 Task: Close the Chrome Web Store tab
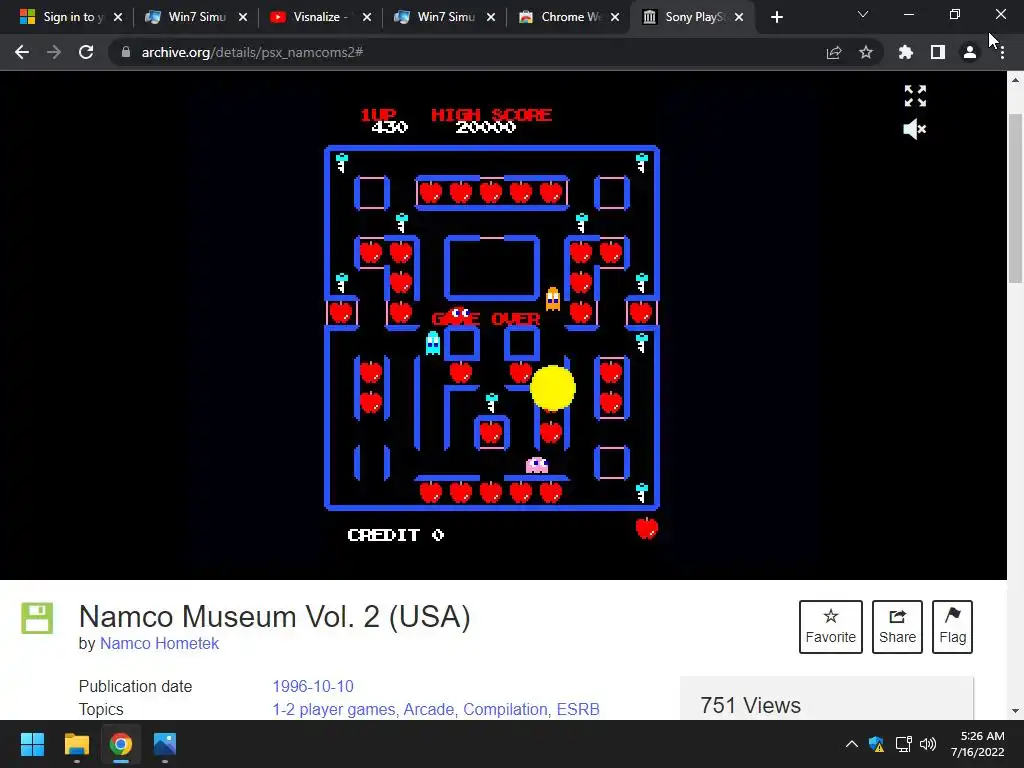point(615,17)
